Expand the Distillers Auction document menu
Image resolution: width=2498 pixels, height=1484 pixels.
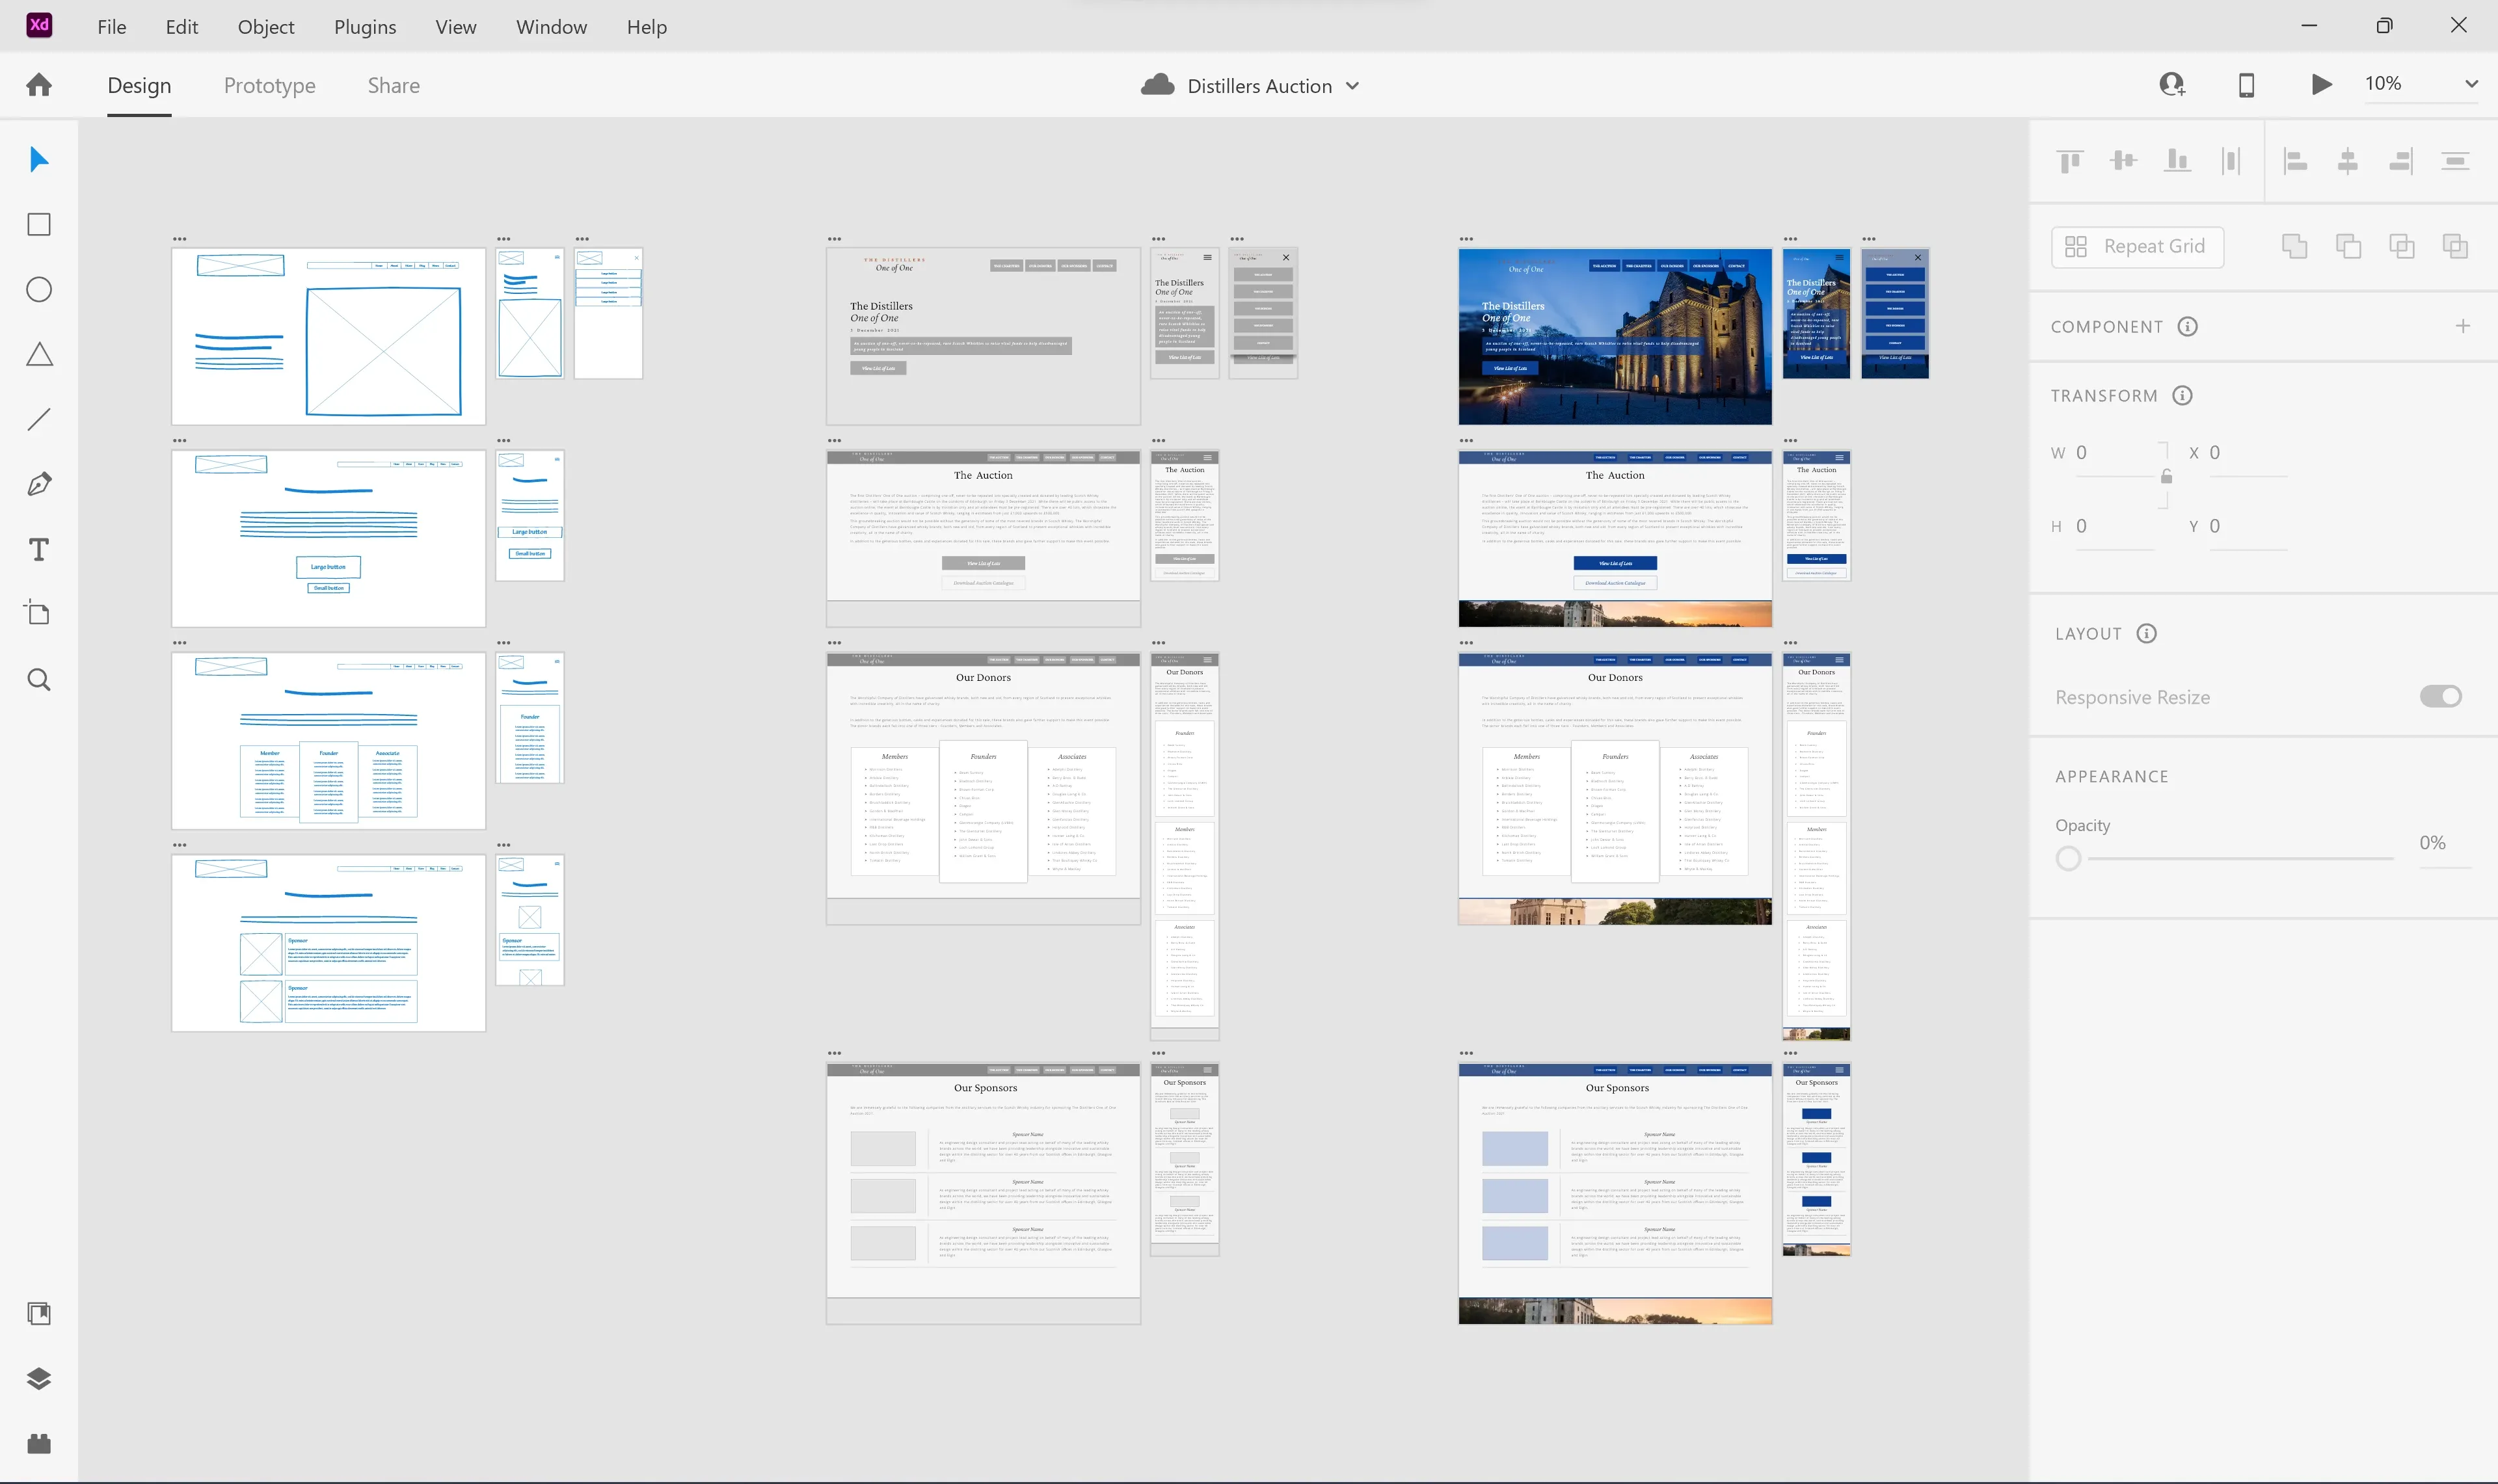tap(1352, 86)
